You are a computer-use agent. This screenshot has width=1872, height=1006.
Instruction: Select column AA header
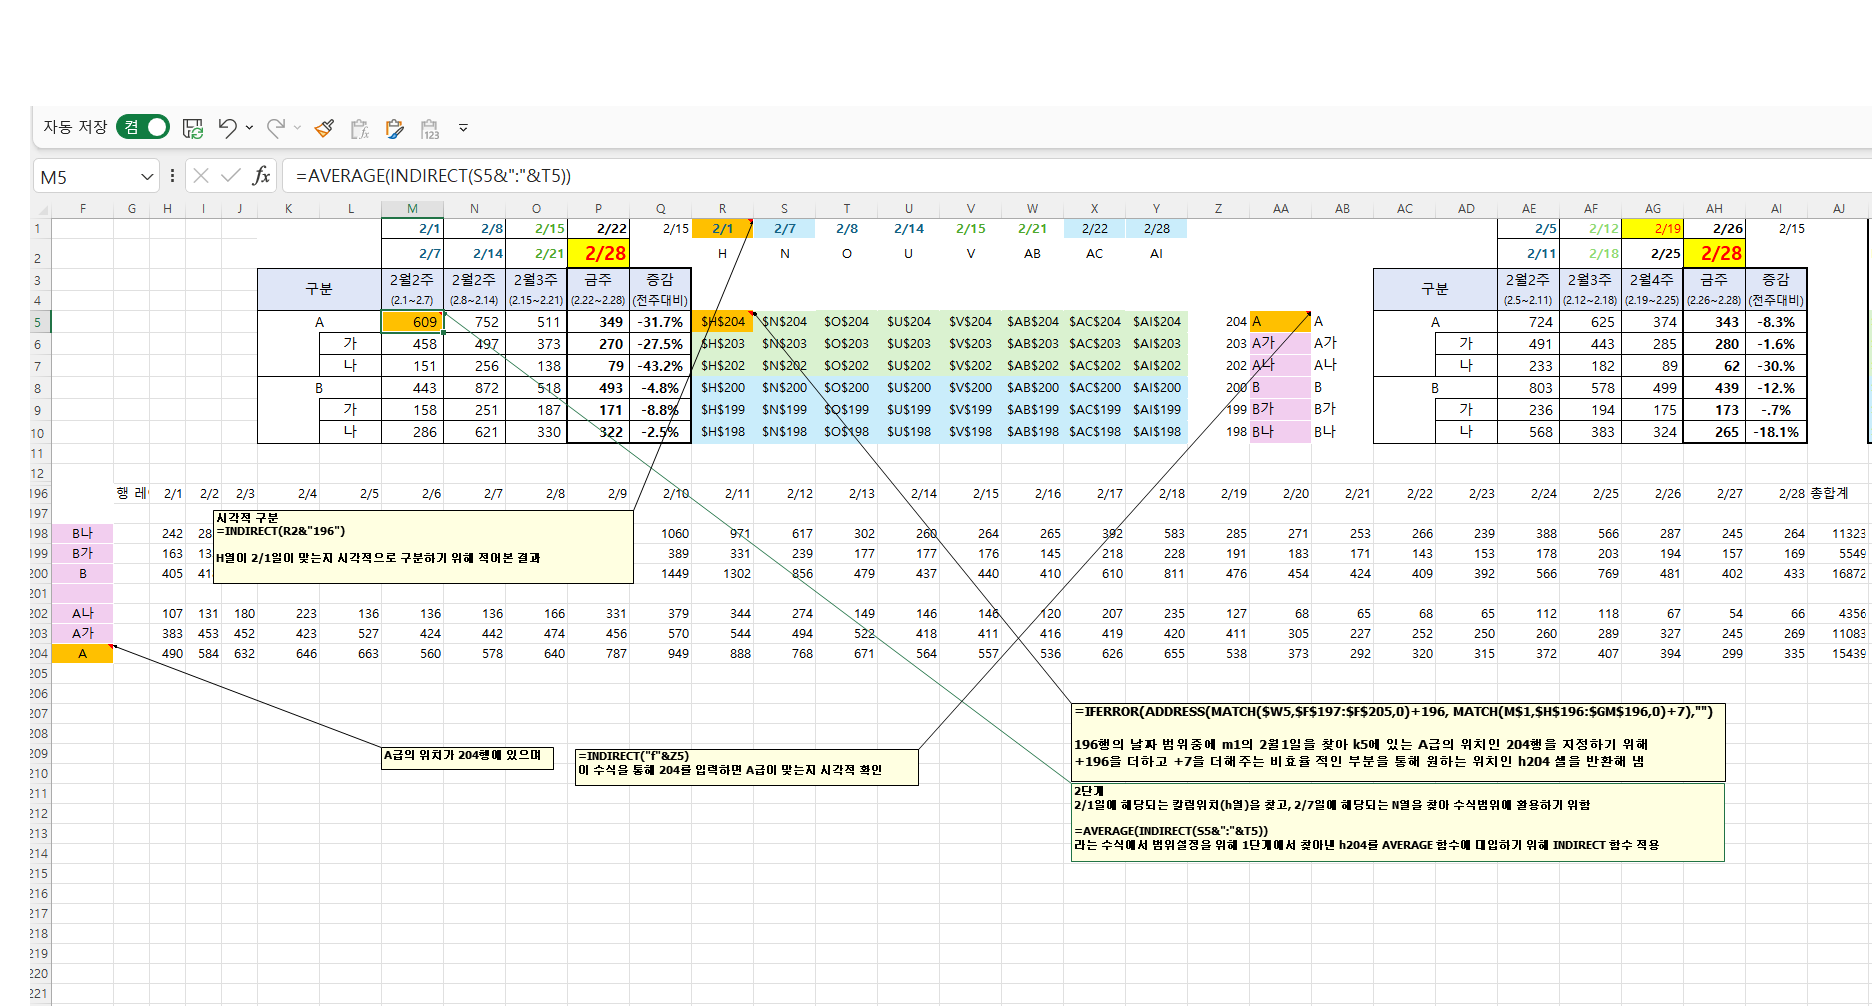click(x=1280, y=209)
